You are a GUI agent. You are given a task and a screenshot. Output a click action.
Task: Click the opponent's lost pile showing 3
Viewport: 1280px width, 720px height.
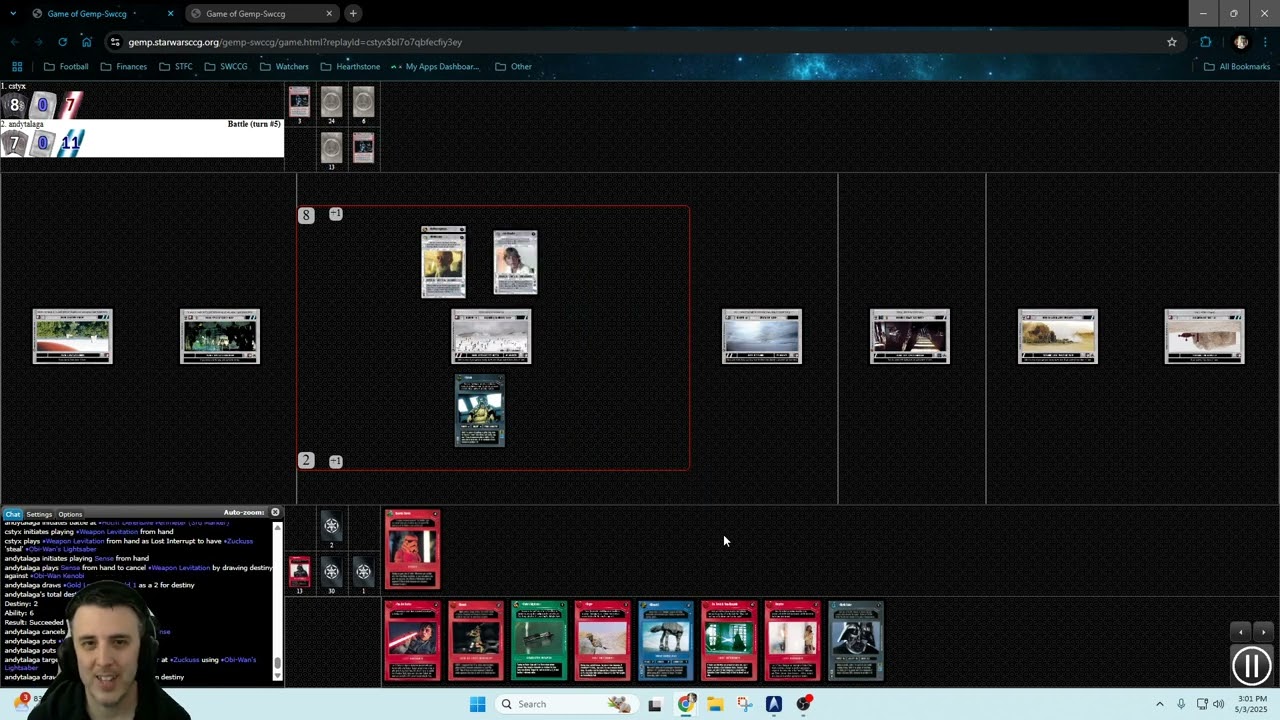pyautogui.click(x=299, y=102)
